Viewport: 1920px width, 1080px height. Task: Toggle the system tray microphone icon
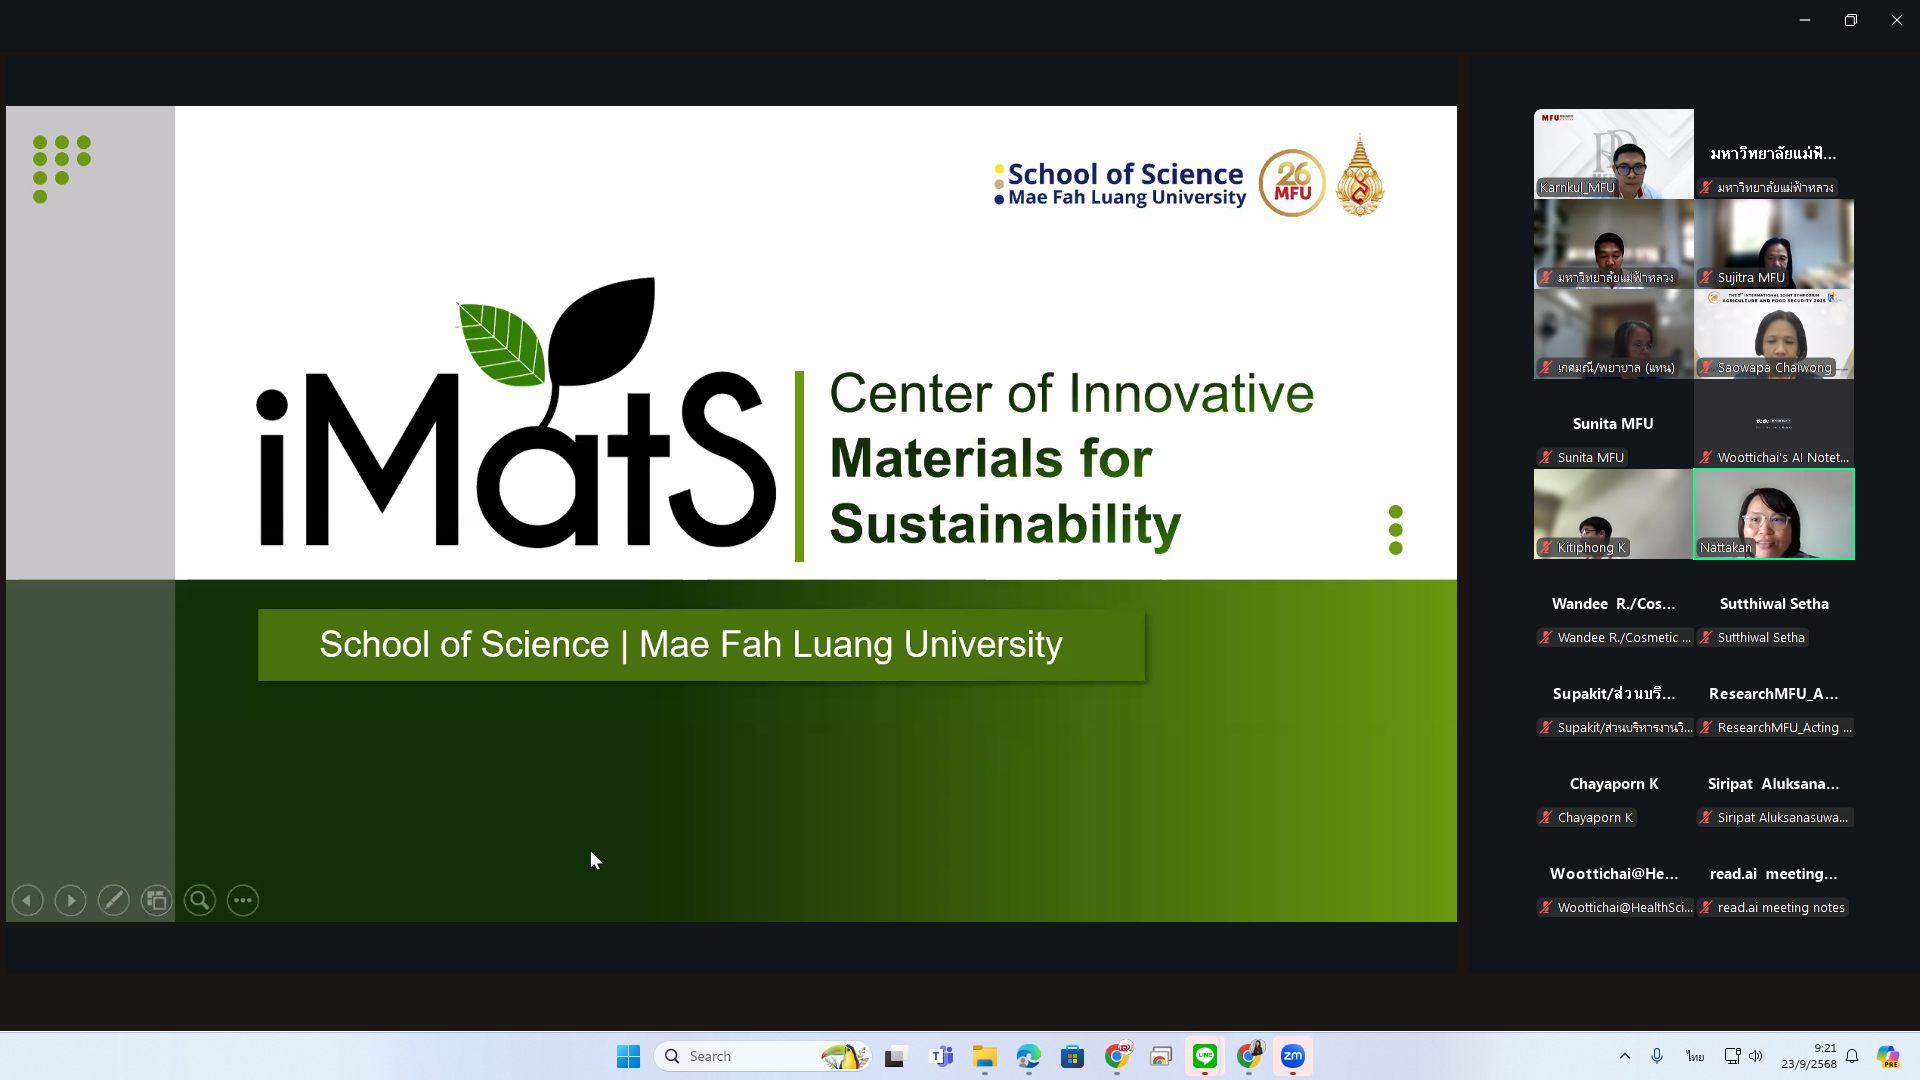click(1657, 1056)
